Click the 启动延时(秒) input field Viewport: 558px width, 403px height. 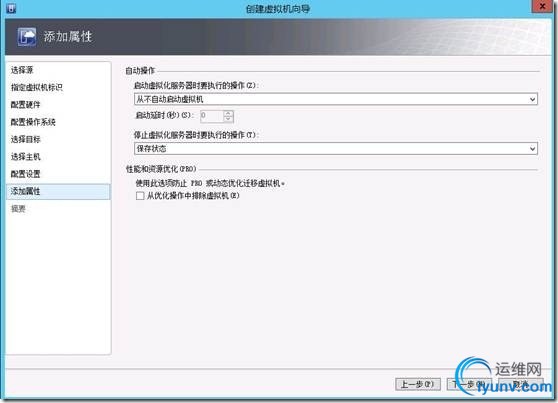(212, 116)
